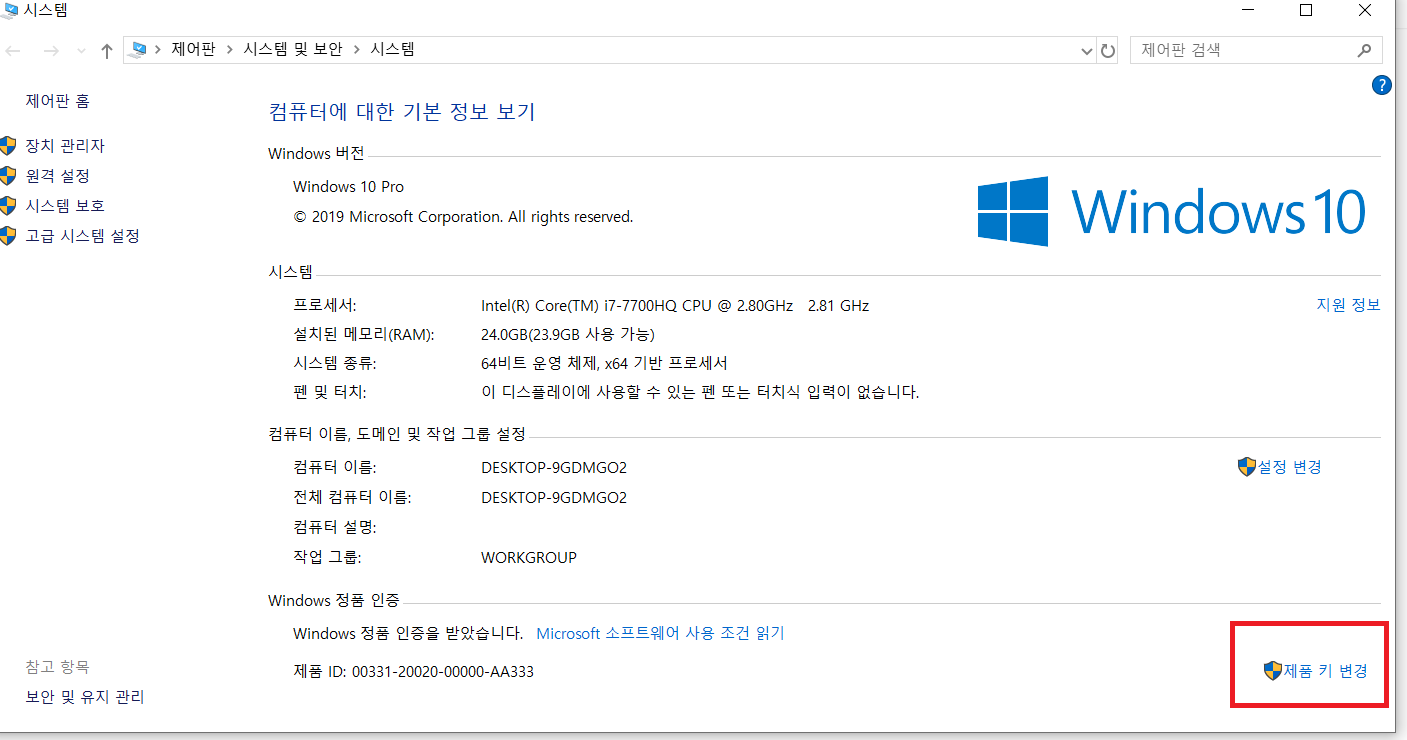The height and width of the screenshot is (740, 1407).
Task: Click the system icon in title bar
Action: pyautogui.click(x=9, y=11)
